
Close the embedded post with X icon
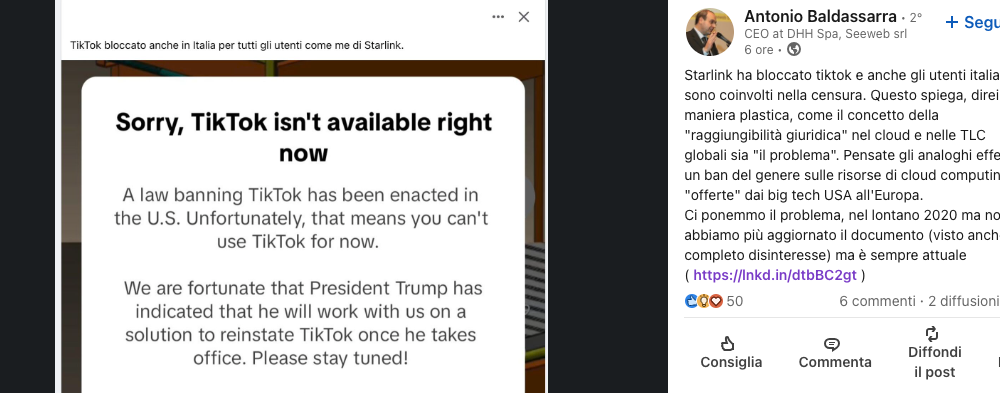[x=524, y=17]
